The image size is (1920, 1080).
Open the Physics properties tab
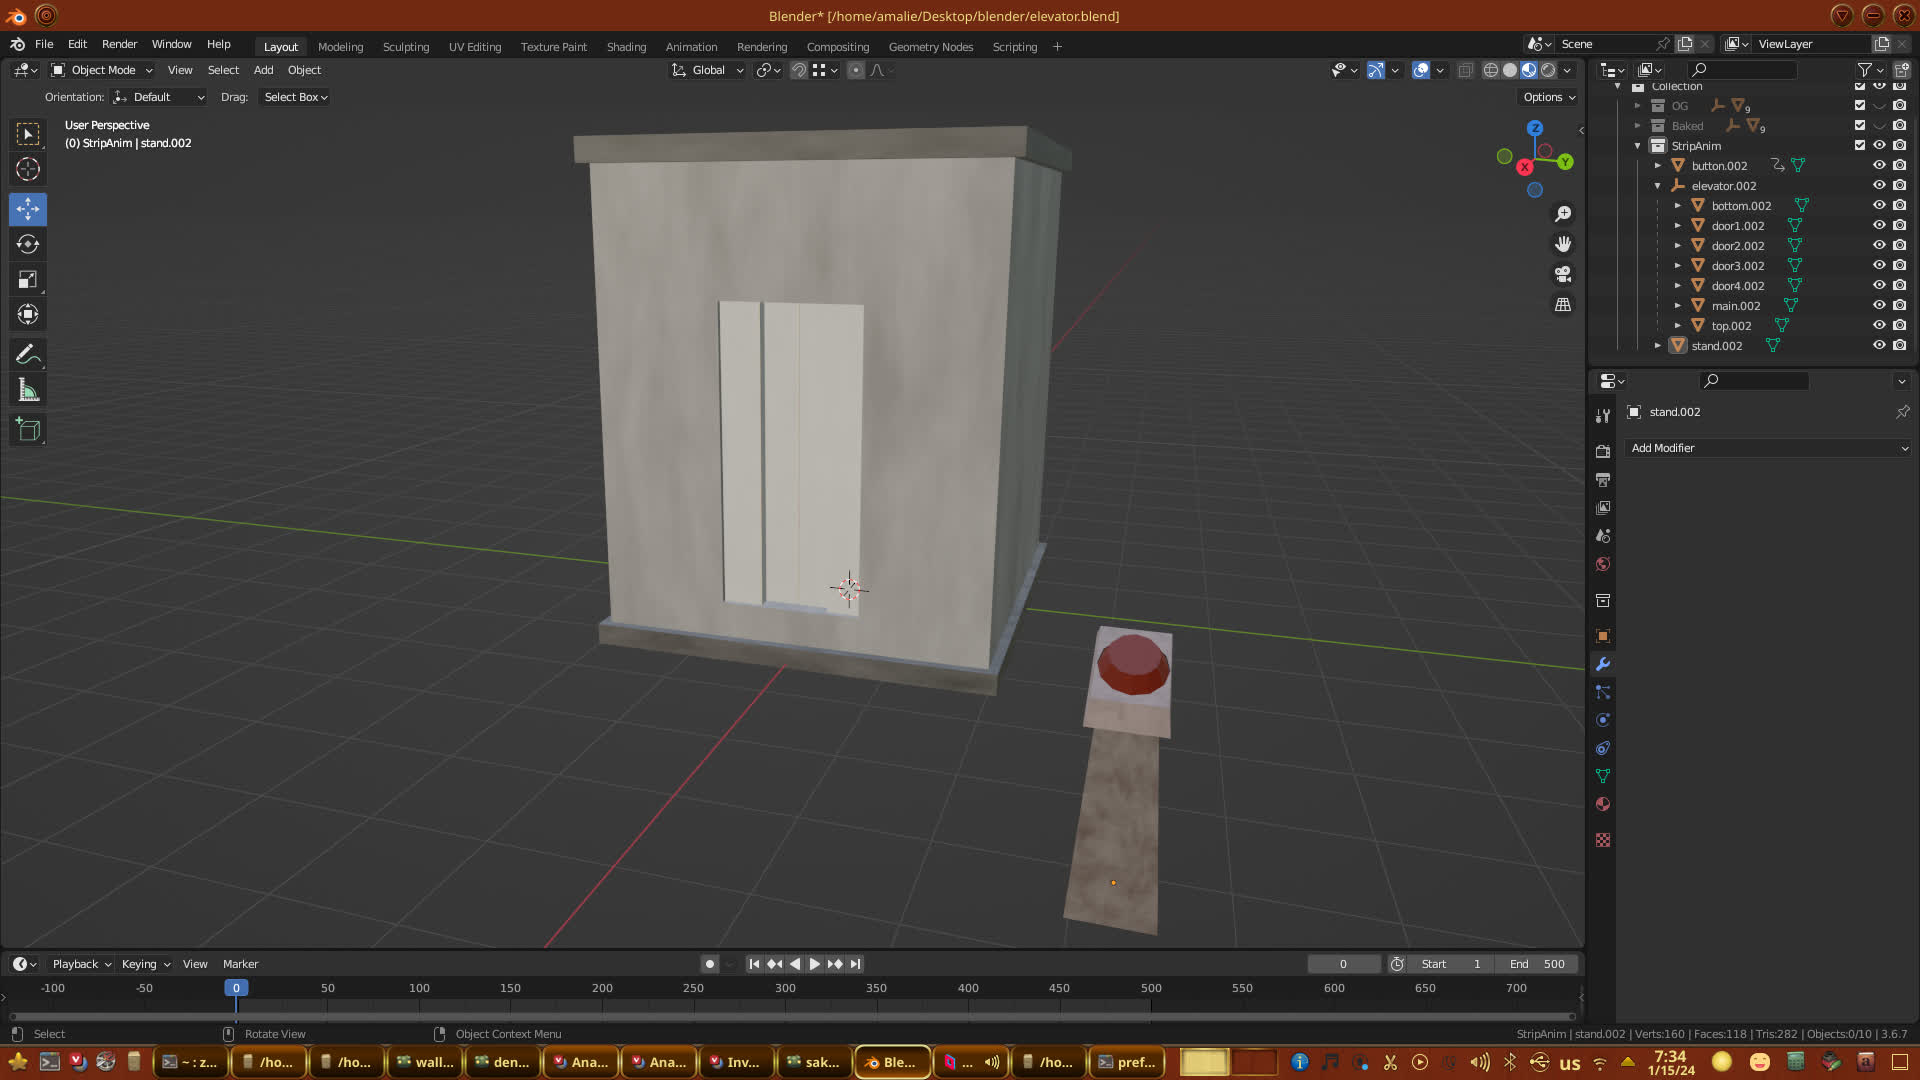click(x=1603, y=720)
